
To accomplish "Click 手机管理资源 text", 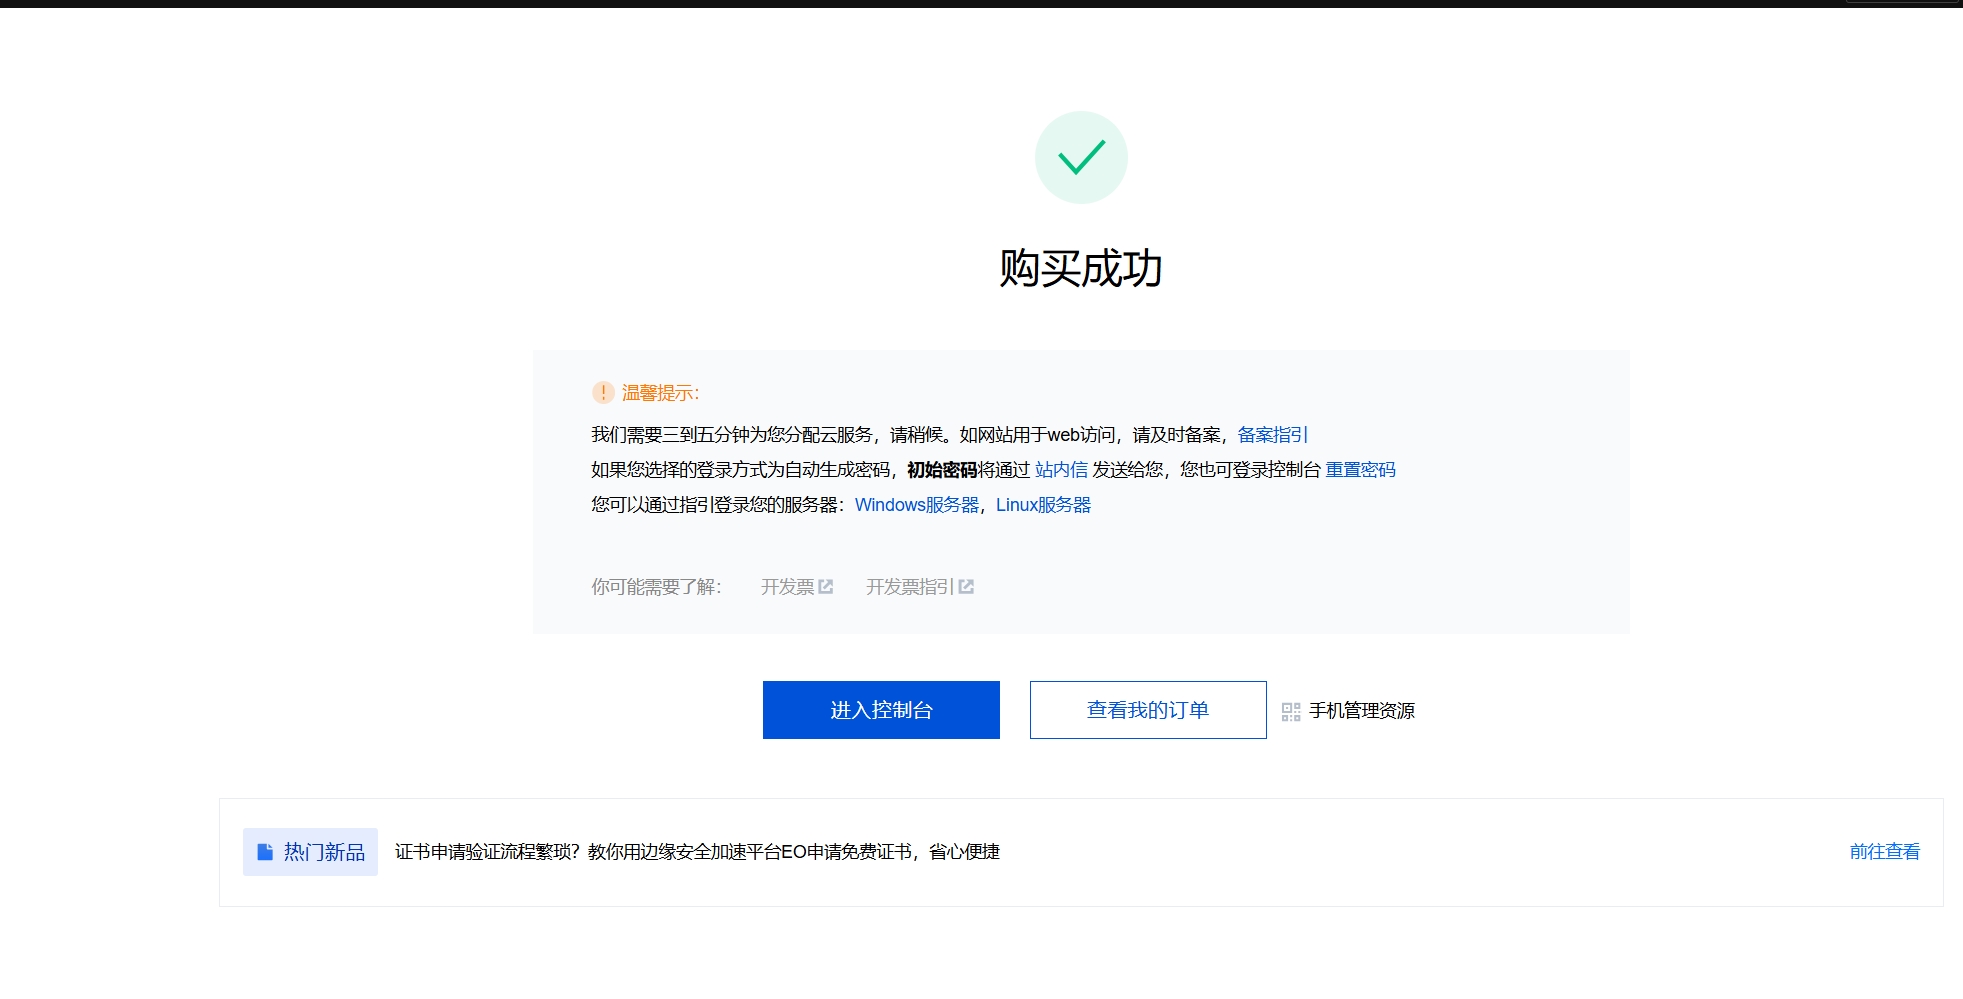I will click(1362, 711).
